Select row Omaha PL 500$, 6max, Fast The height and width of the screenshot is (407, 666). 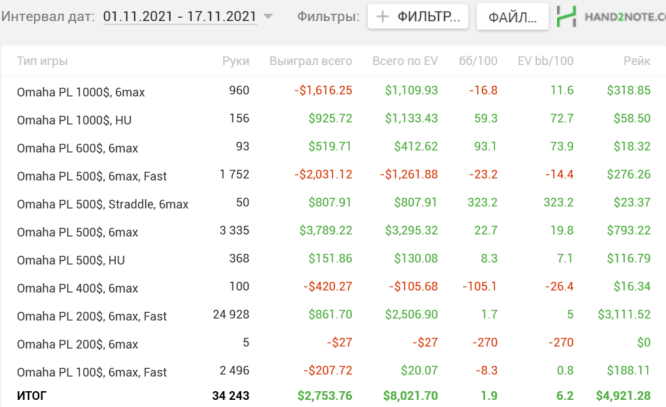point(333,175)
